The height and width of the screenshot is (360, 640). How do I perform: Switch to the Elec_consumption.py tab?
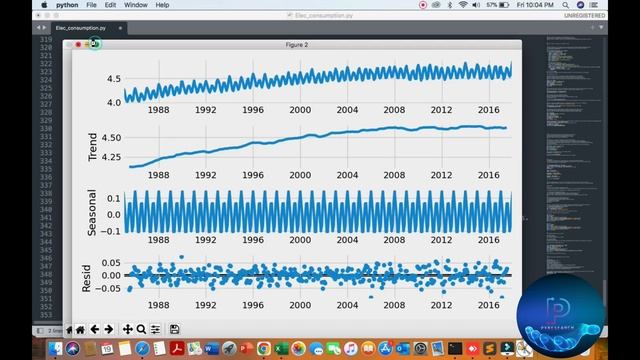tap(80, 28)
